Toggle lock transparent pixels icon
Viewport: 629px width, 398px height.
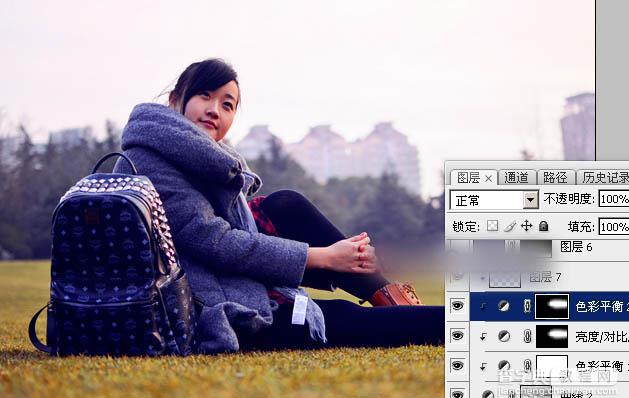[x=493, y=226]
